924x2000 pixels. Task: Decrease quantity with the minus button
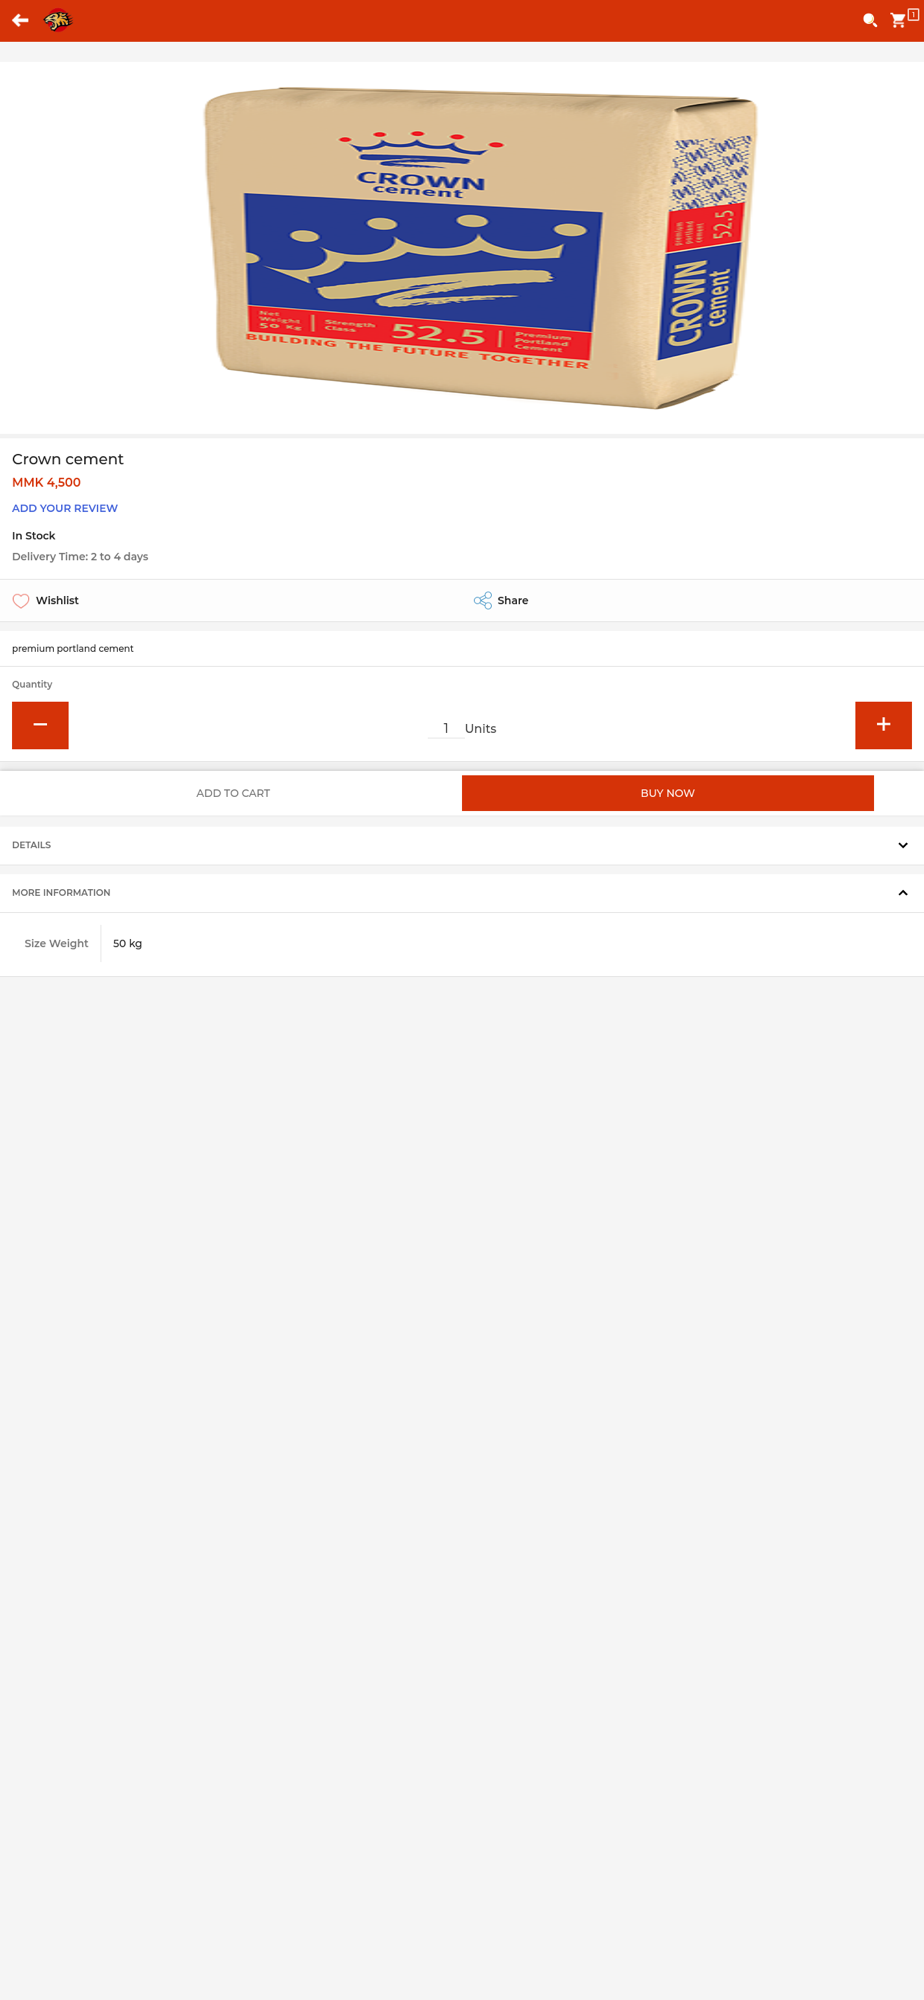coord(40,725)
